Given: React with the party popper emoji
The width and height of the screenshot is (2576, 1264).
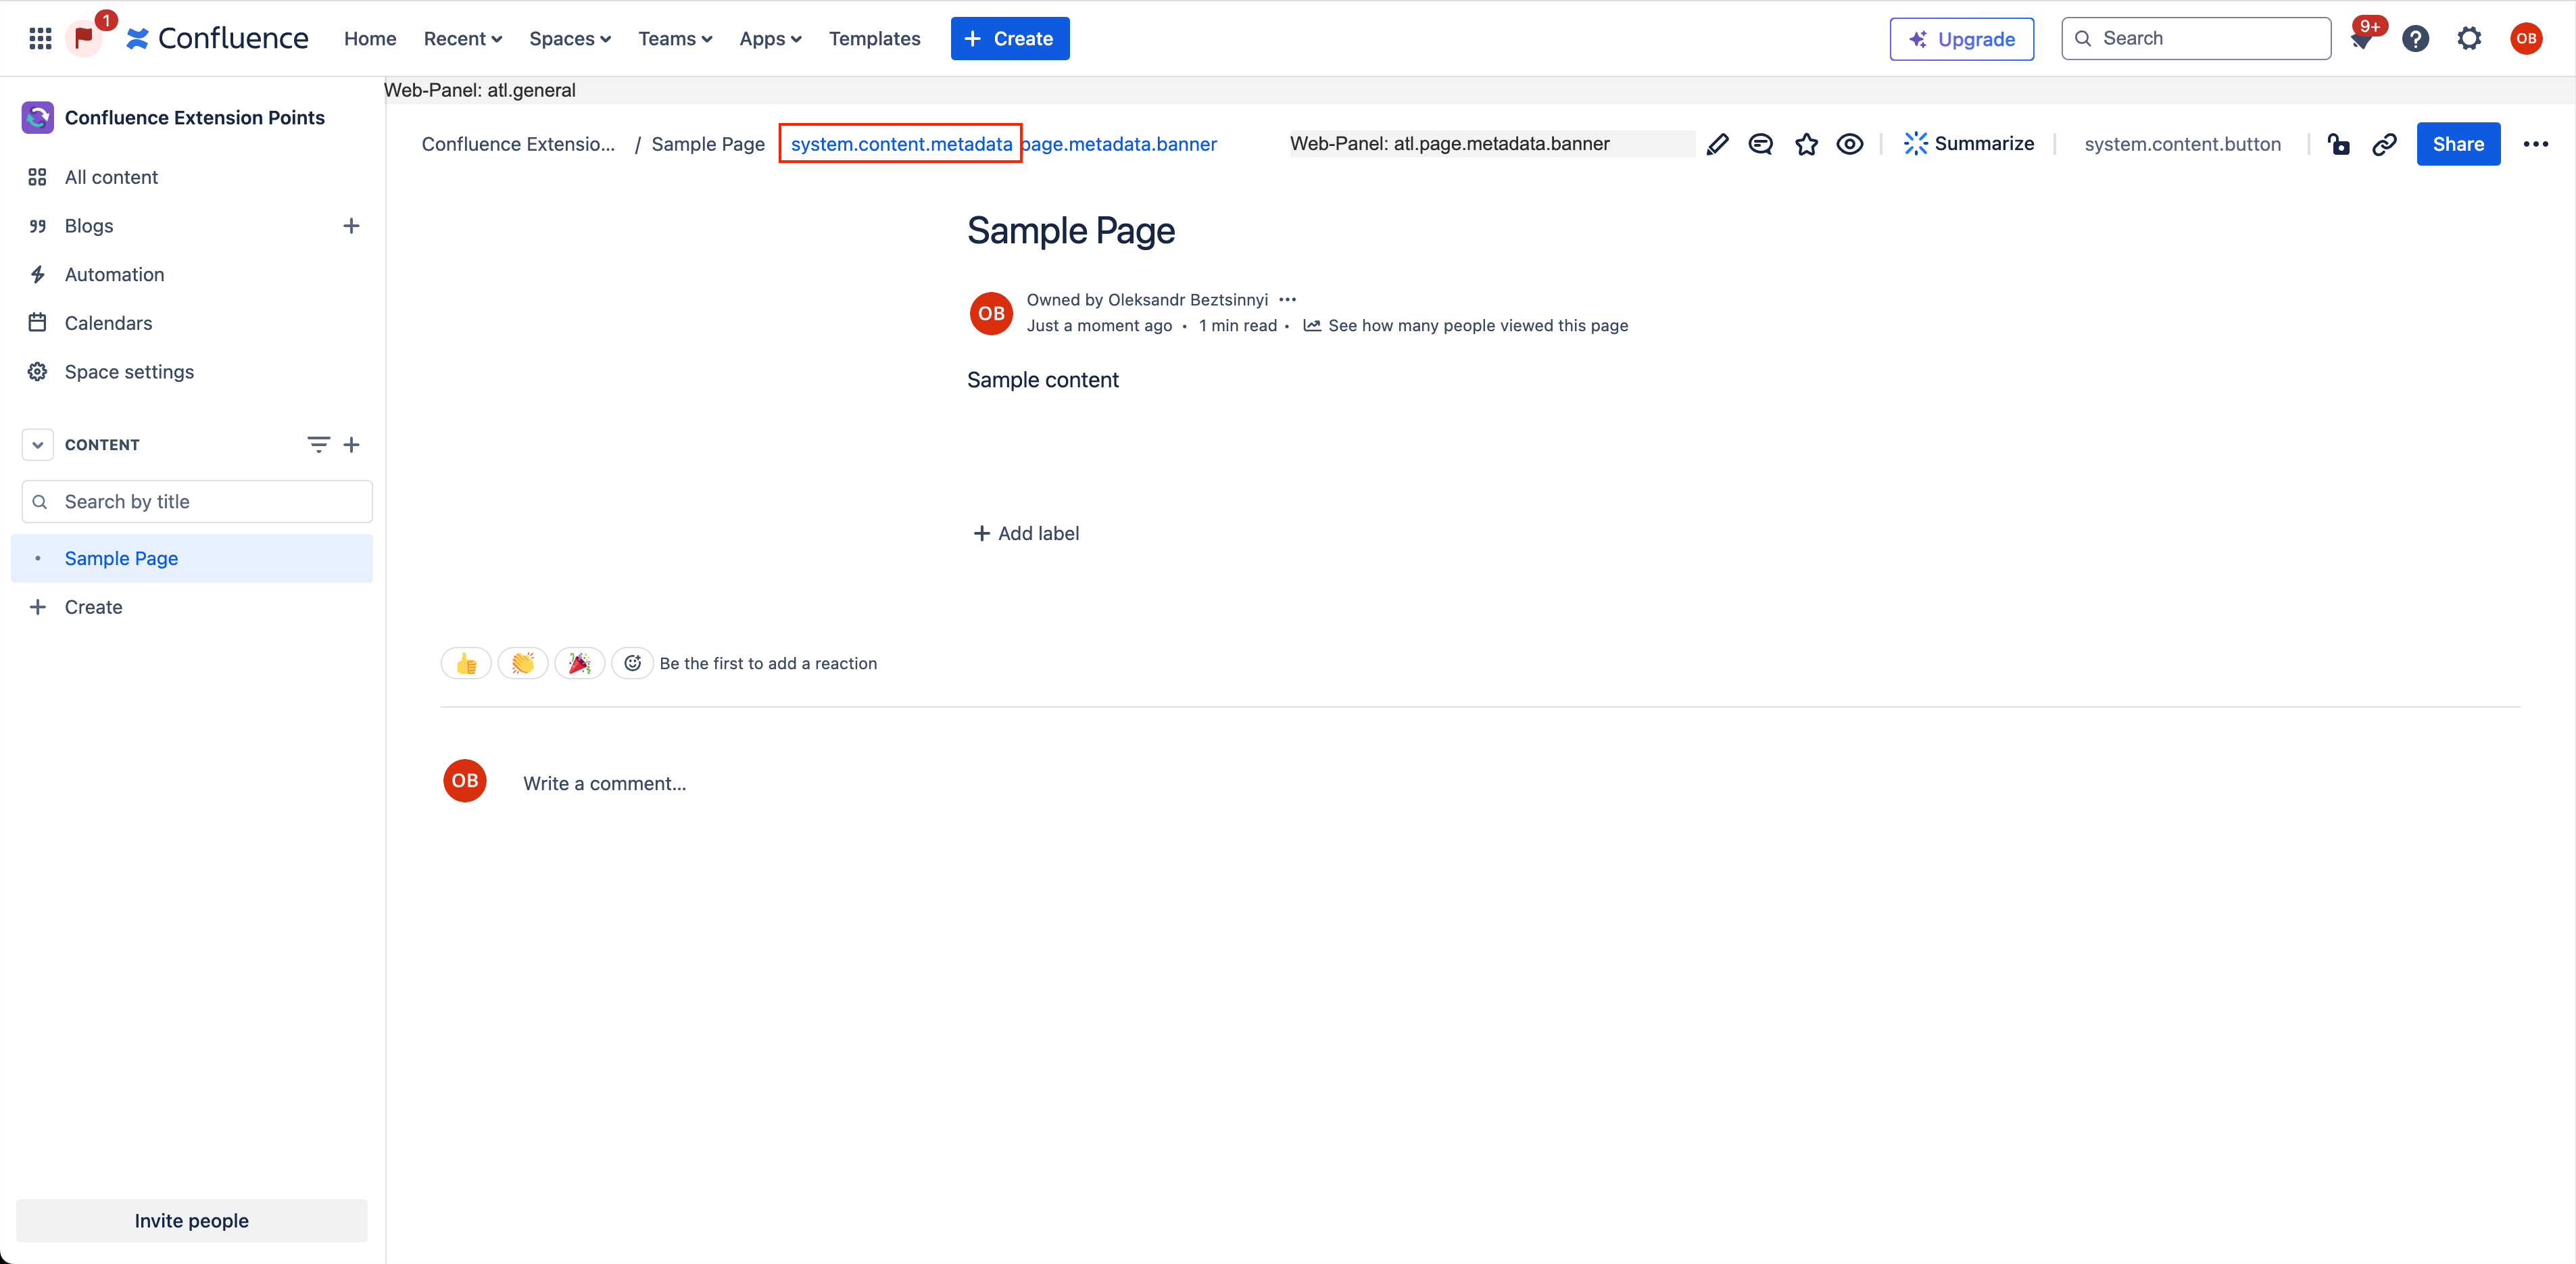Looking at the screenshot, I should [580, 663].
